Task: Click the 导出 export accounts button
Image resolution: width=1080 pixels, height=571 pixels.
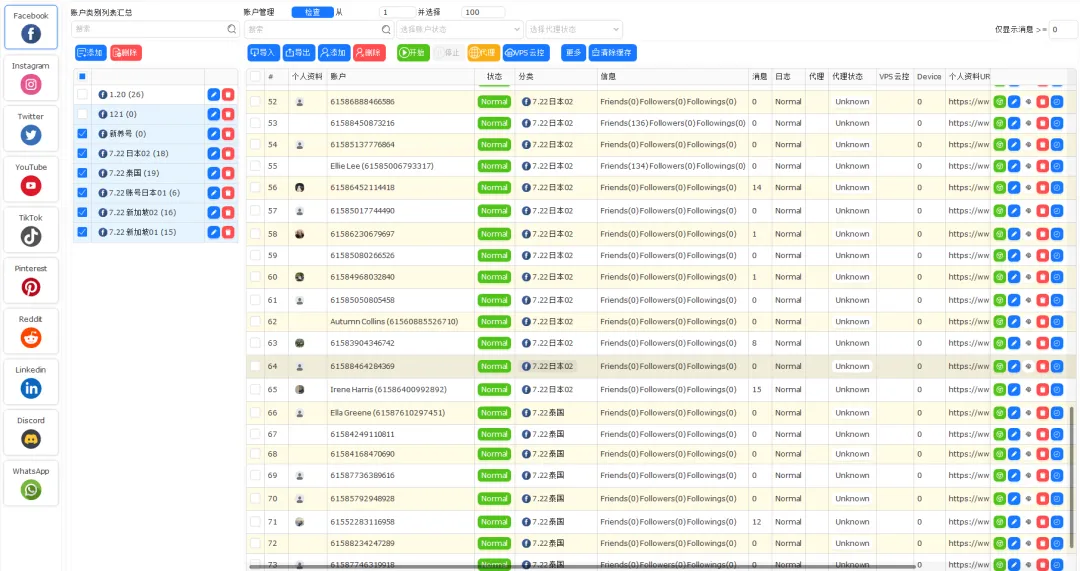Action: coord(299,52)
